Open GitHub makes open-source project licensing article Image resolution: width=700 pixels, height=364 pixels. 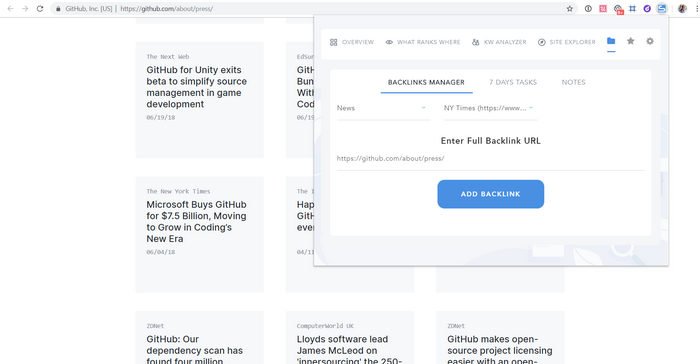tap(500, 350)
